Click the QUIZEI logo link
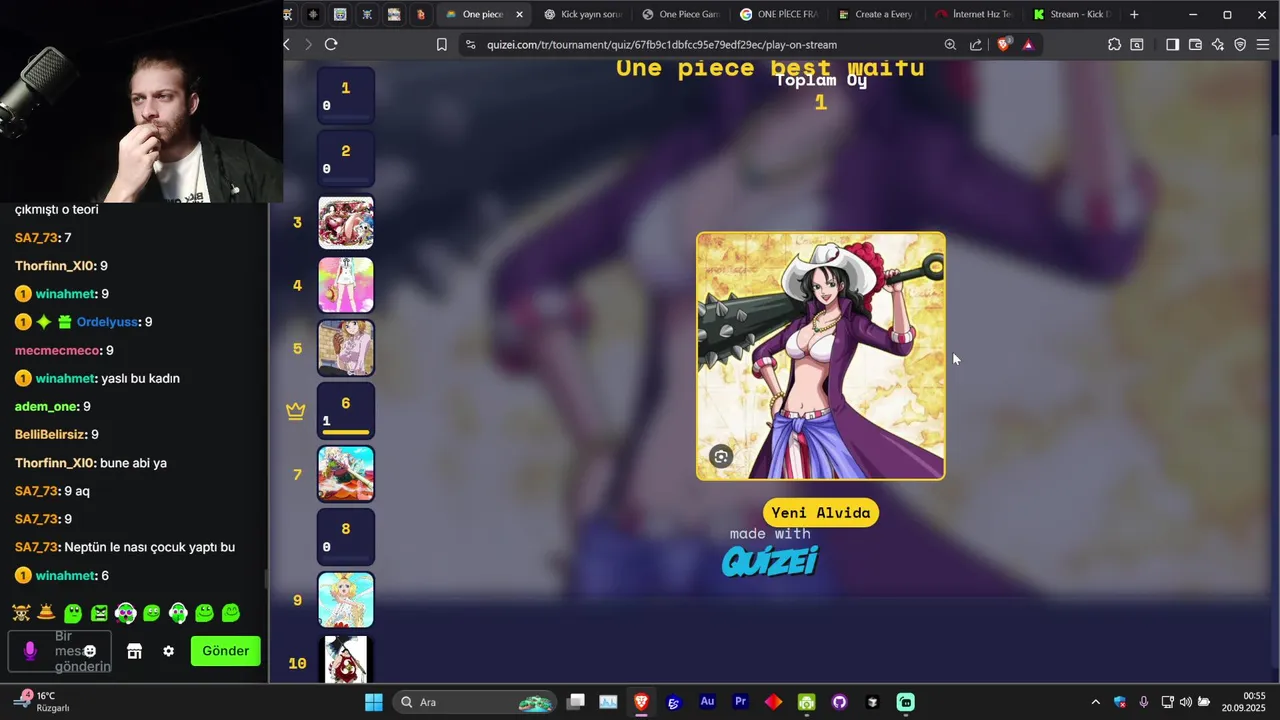This screenshot has height=720, width=1280. [x=770, y=561]
